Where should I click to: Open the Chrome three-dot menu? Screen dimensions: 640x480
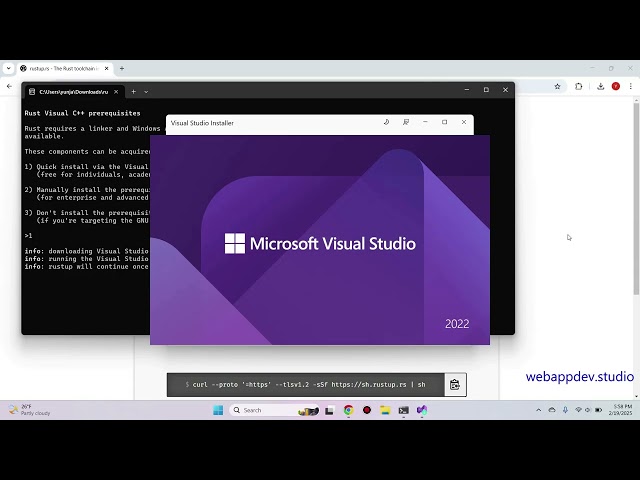631,86
